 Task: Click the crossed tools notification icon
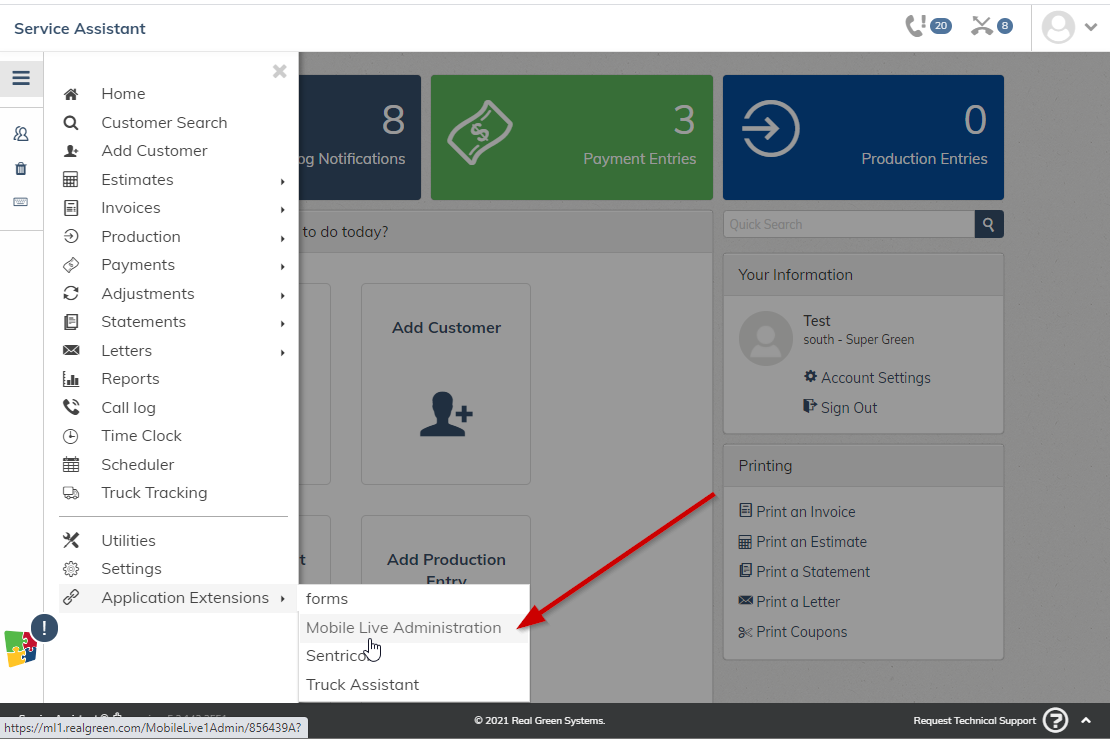tap(981, 26)
